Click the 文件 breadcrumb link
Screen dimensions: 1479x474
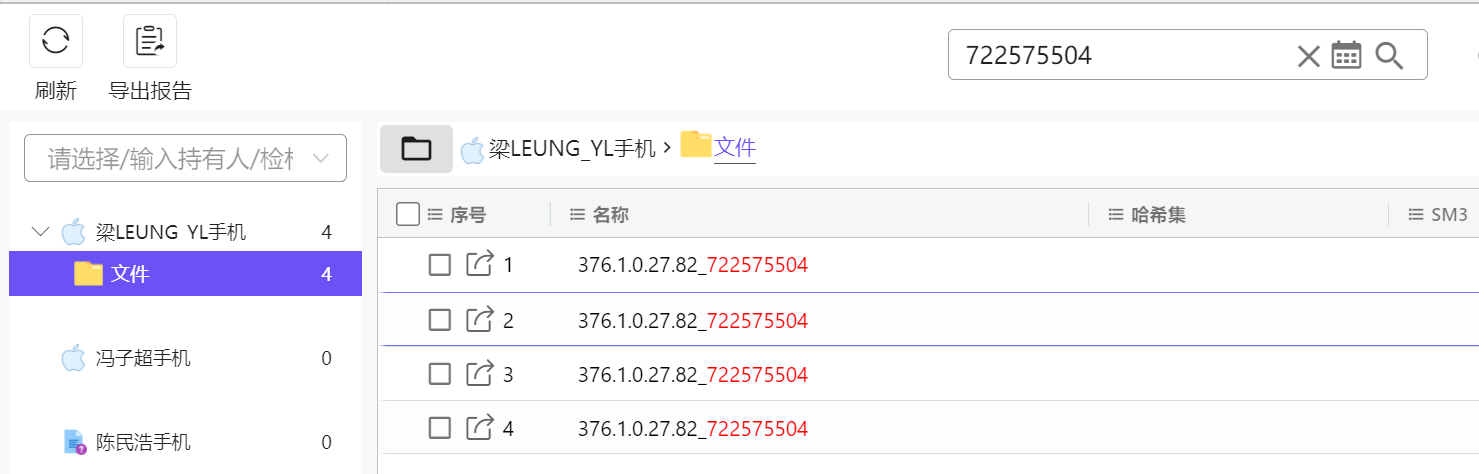tap(734, 148)
